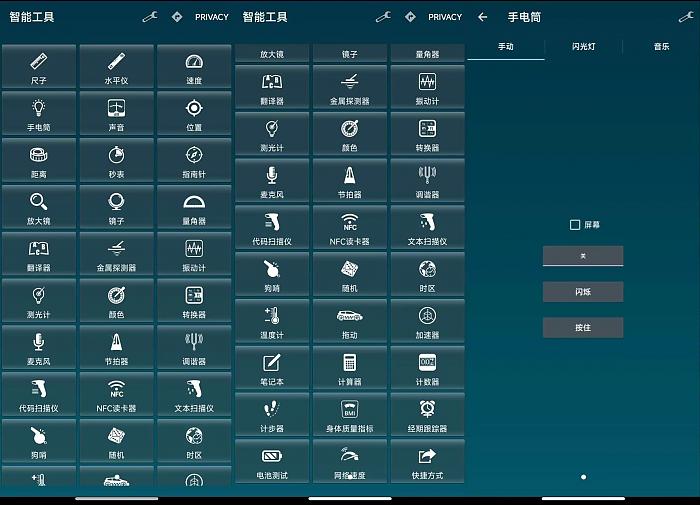This screenshot has height=505, width=700.
Task: Start the 秒表 stopwatch tool
Action: [x=117, y=160]
